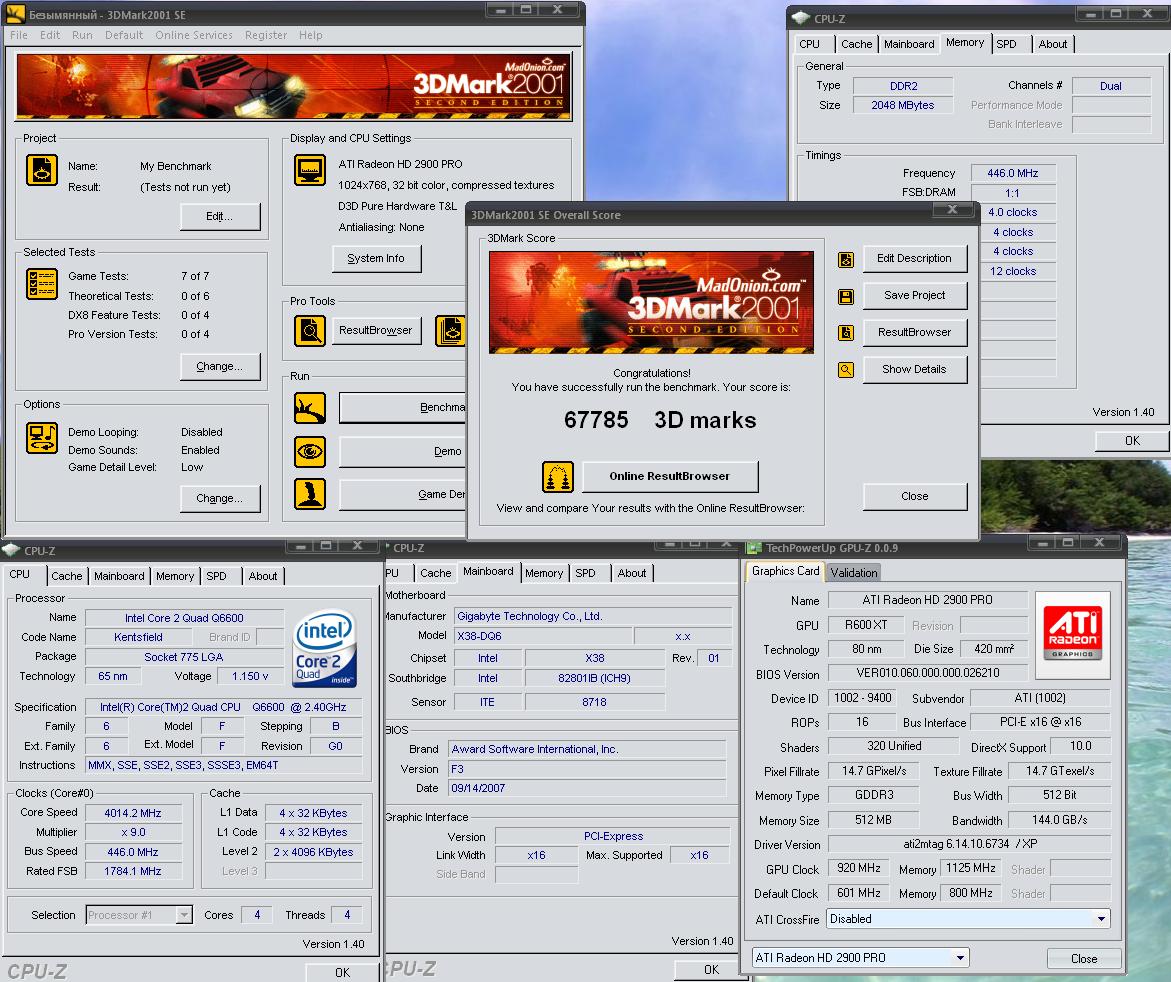The image size is (1171, 982).
Task: Click Change... button under Options
Action: (x=220, y=498)
